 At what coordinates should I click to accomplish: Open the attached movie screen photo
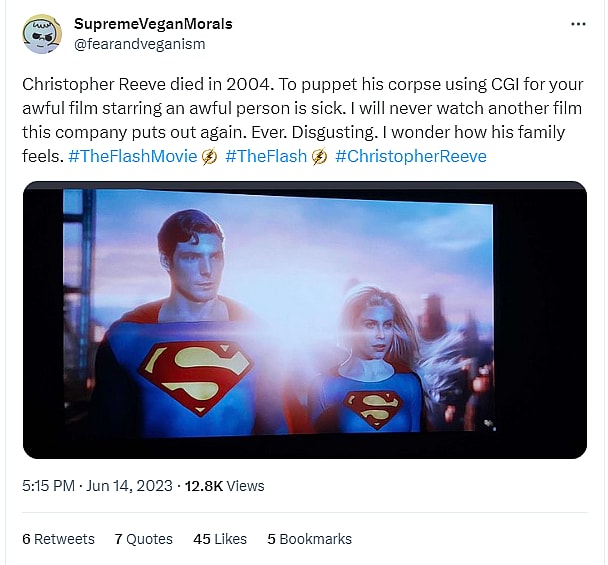pos(304,320)
